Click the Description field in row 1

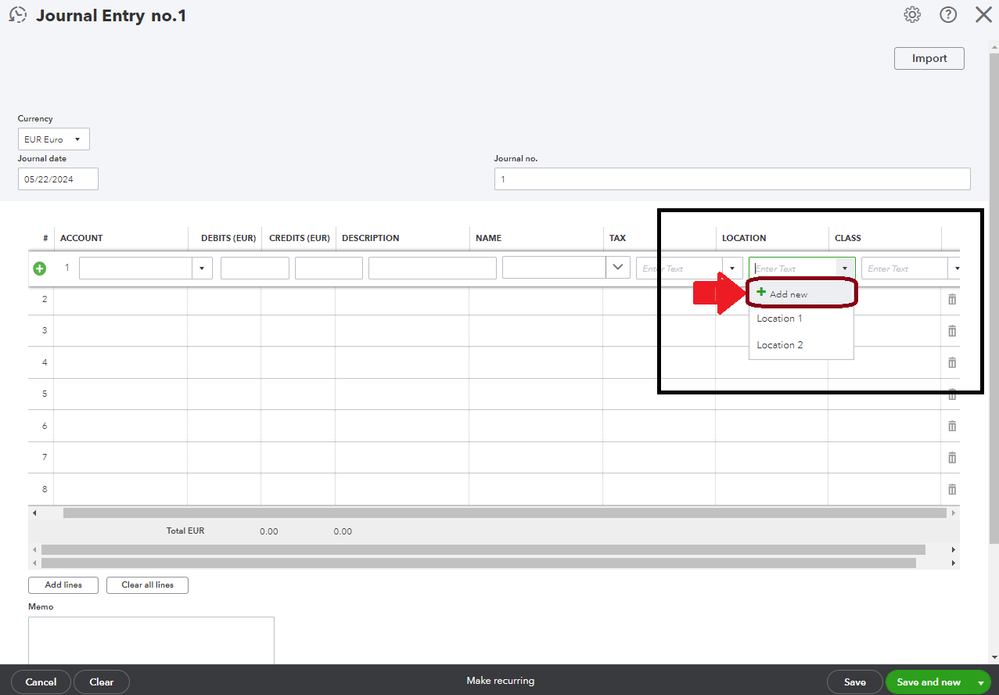[x=433, y=268]
